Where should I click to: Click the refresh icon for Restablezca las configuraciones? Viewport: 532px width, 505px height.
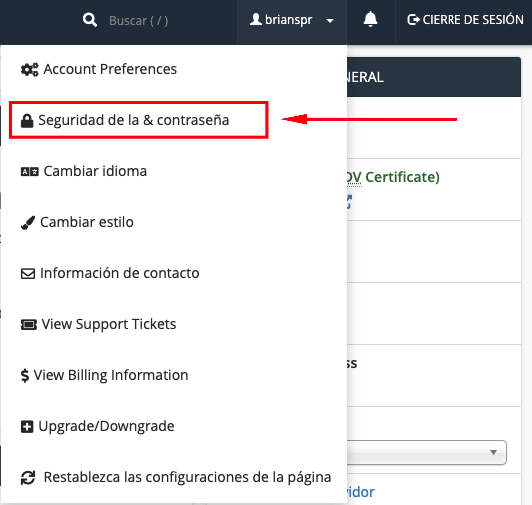tap(28, 478)
